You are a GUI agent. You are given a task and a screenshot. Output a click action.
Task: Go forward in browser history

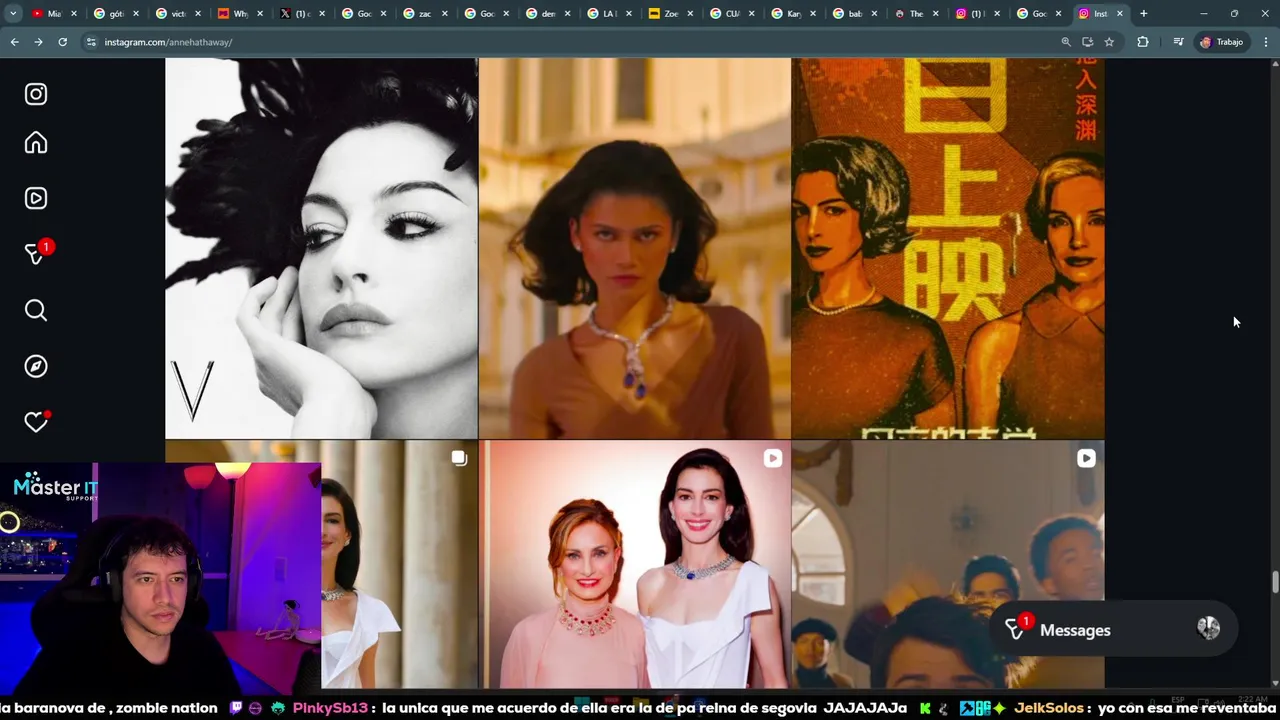tap(38, 42)
